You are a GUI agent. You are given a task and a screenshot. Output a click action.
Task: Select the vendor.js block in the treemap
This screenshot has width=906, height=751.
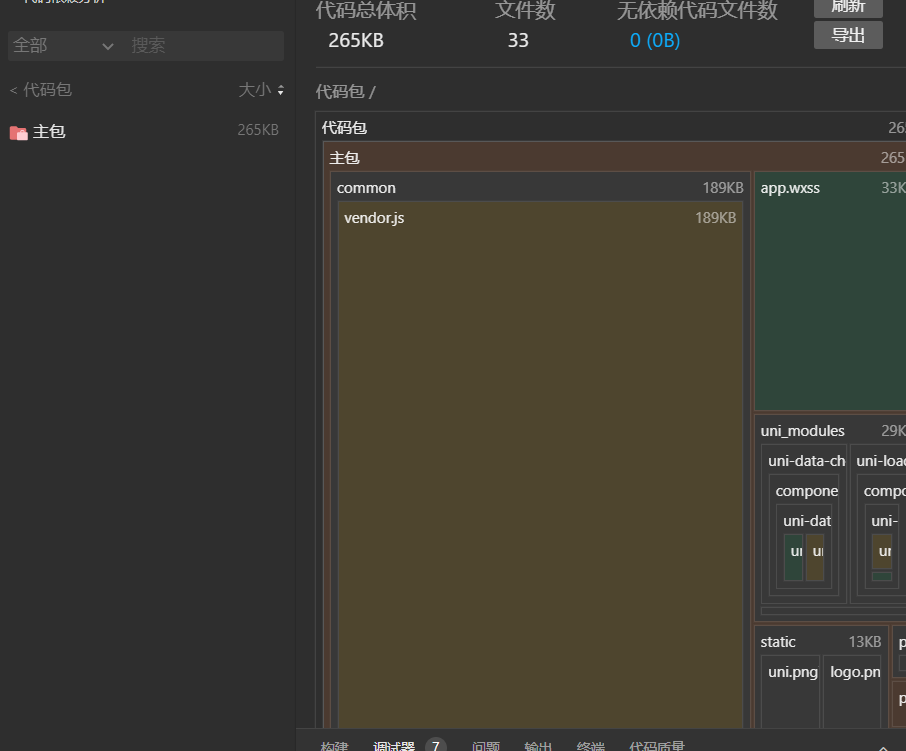(540, 465)
